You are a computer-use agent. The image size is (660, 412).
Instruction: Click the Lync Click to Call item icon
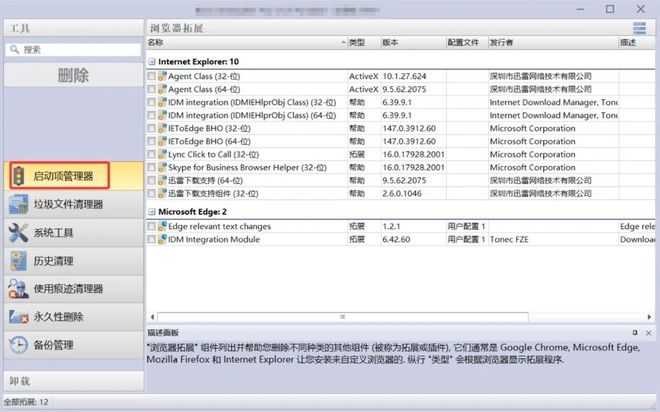pos(162,154)
